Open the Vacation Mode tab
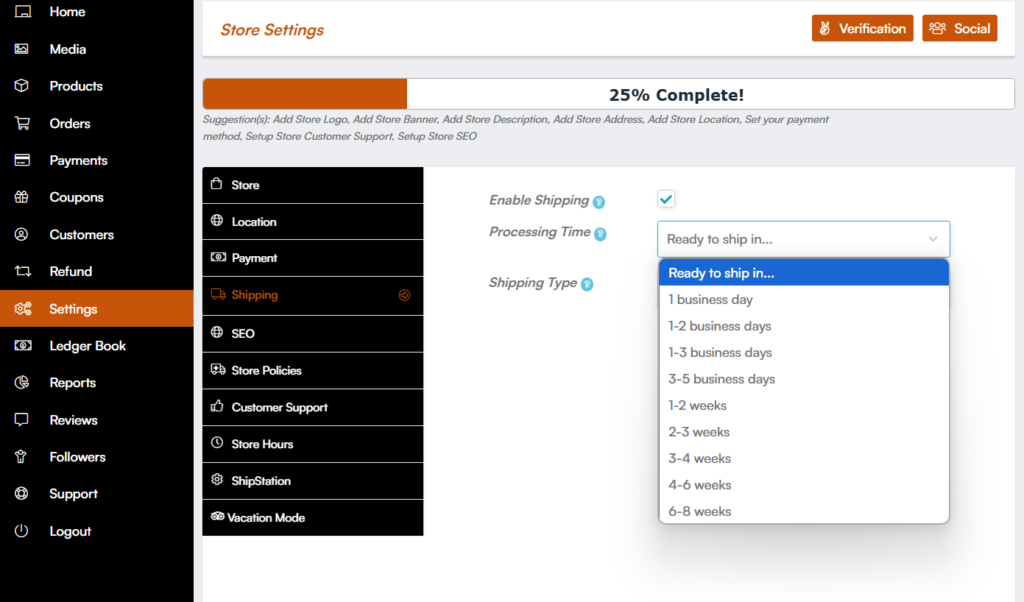1024x602 pixels. point(266,518)
